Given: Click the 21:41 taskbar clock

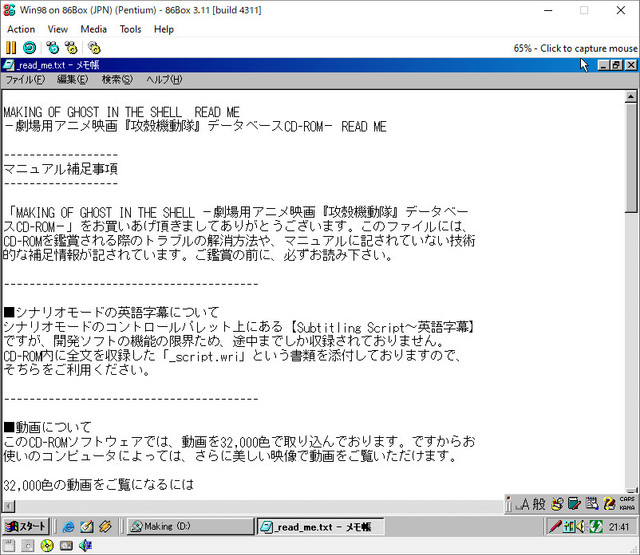Looking at the screenshot, I should click(x=619, y=527).
